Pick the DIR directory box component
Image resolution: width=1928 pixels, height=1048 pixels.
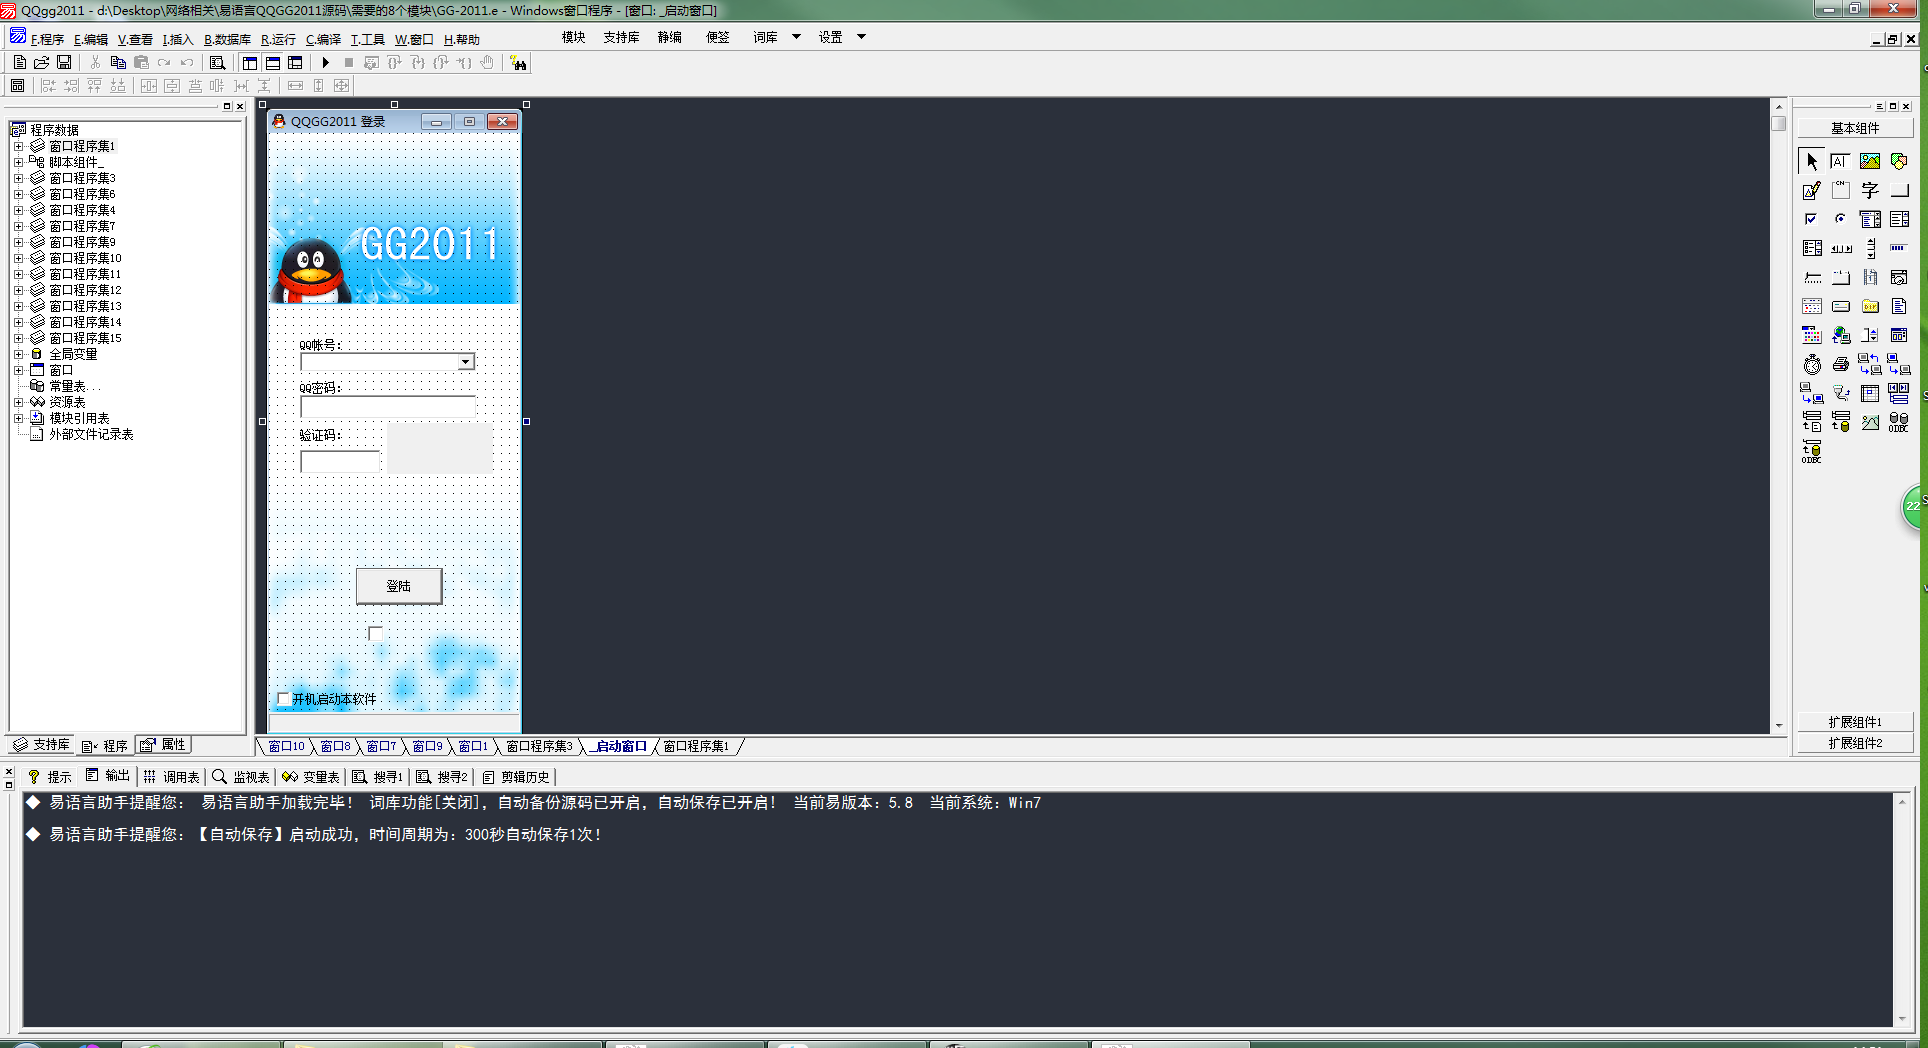pyautogui.click(x=1870, y=306)
